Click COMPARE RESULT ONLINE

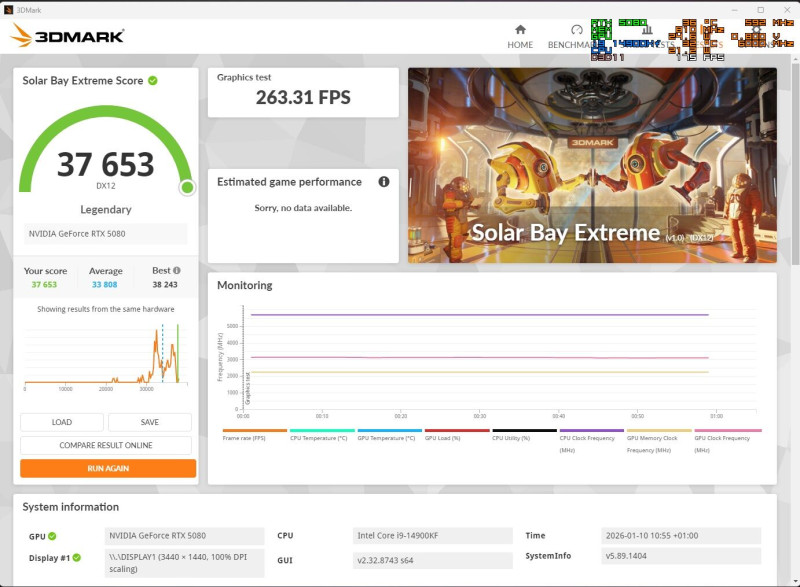coord(106,445)
